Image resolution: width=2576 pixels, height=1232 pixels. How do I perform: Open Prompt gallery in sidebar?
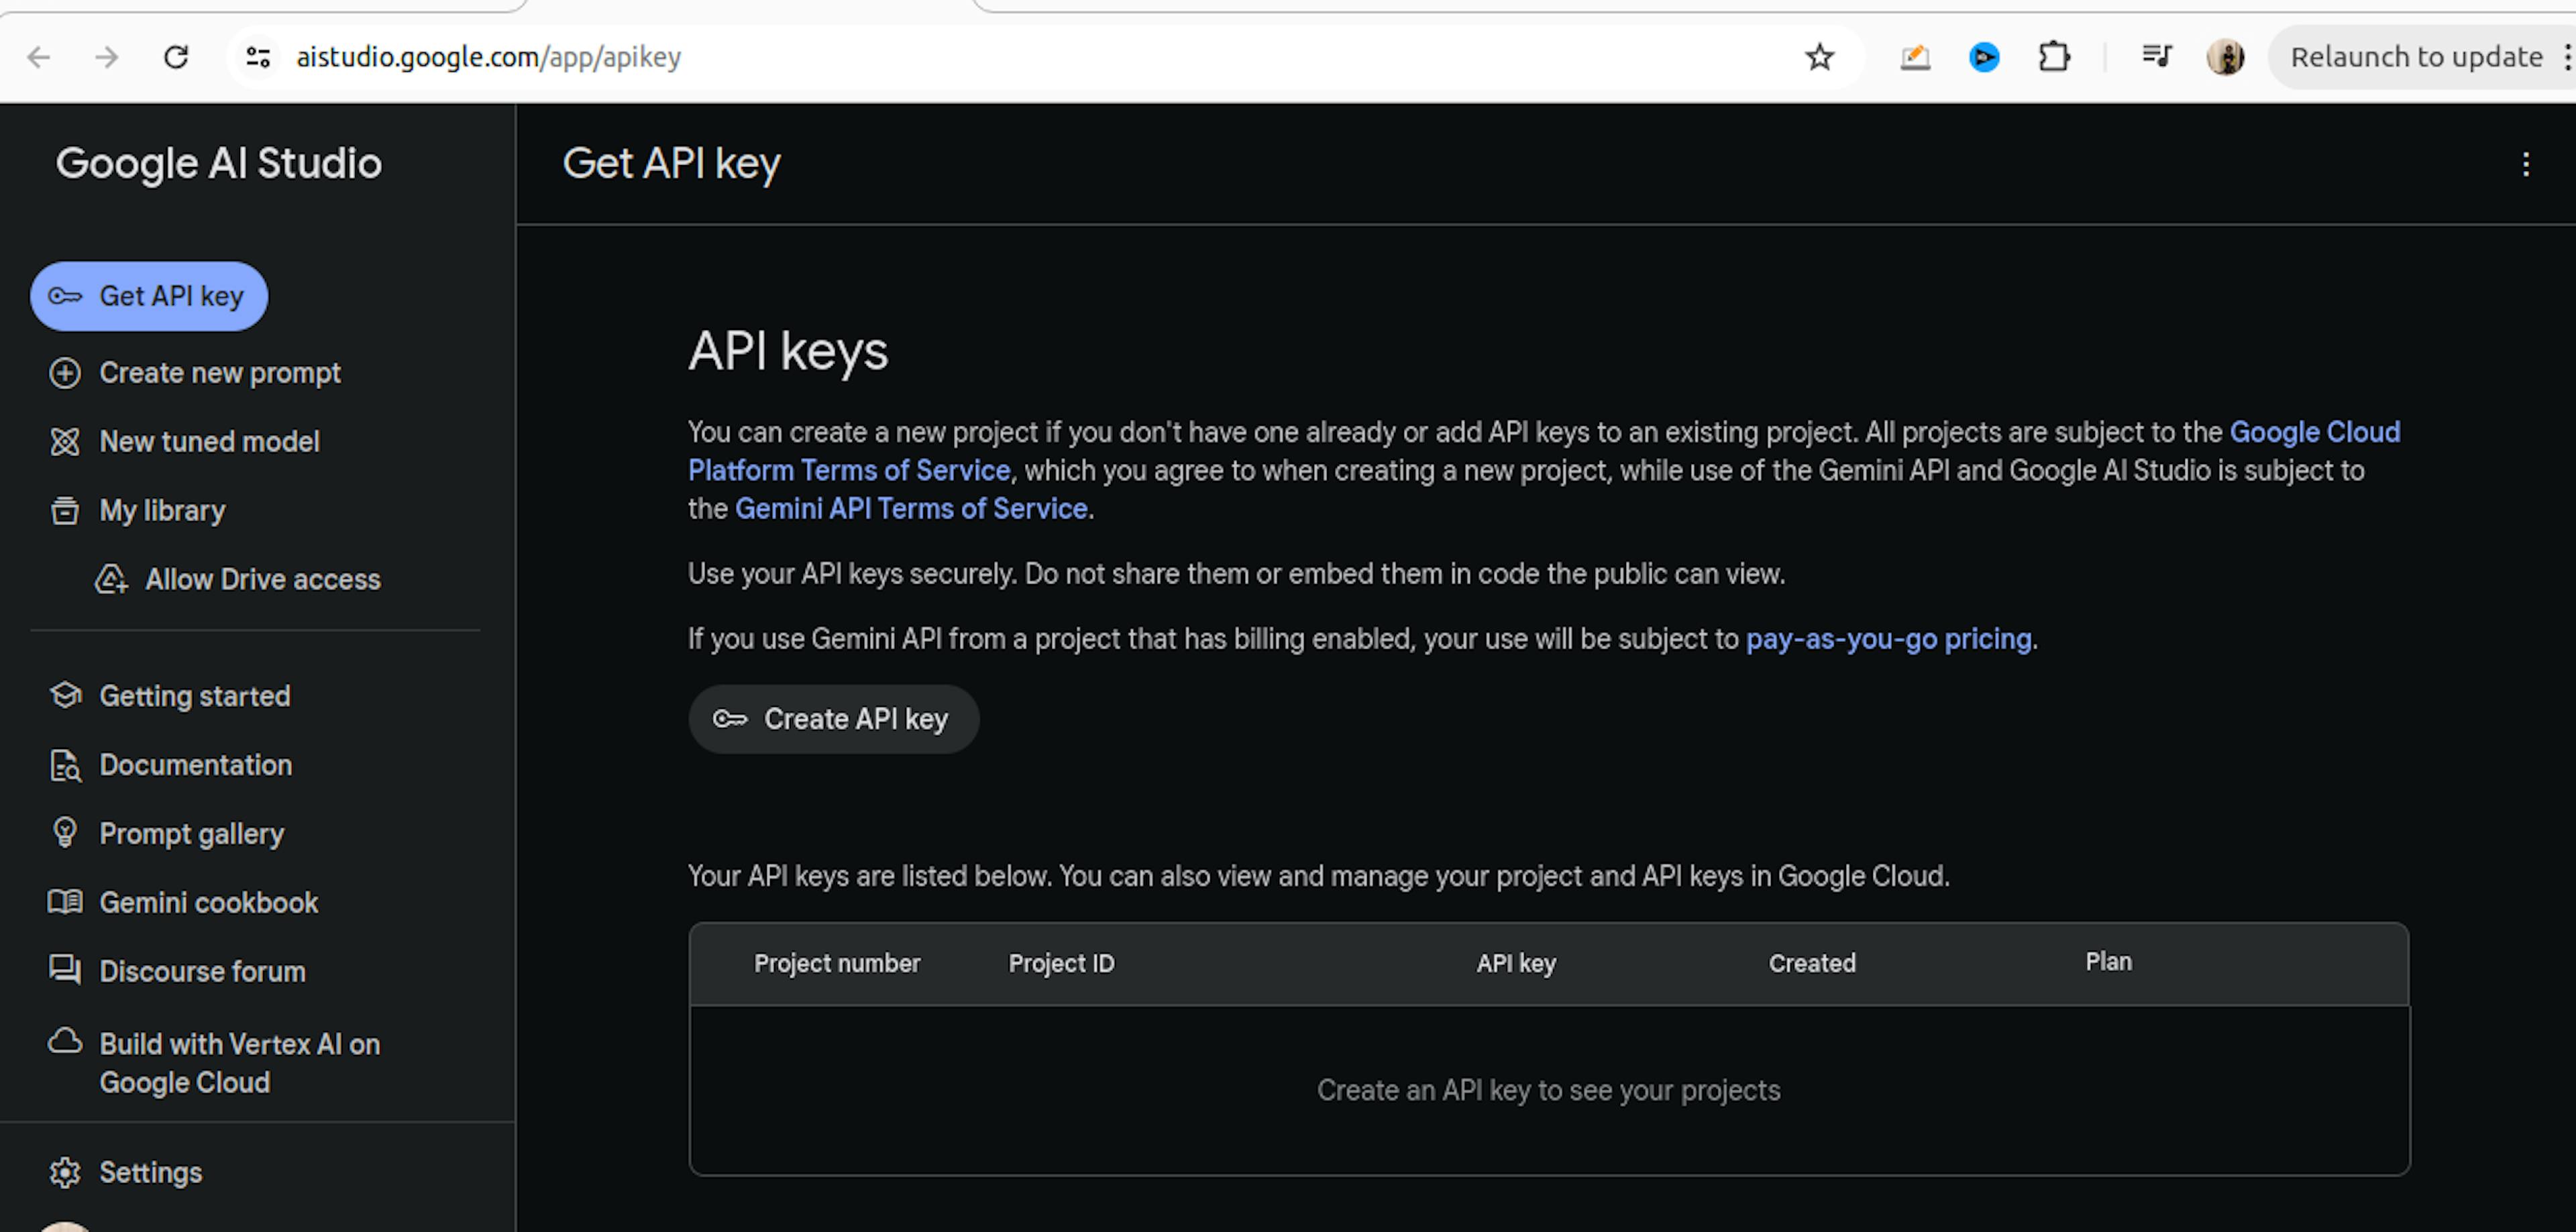(x=167, y=834)
